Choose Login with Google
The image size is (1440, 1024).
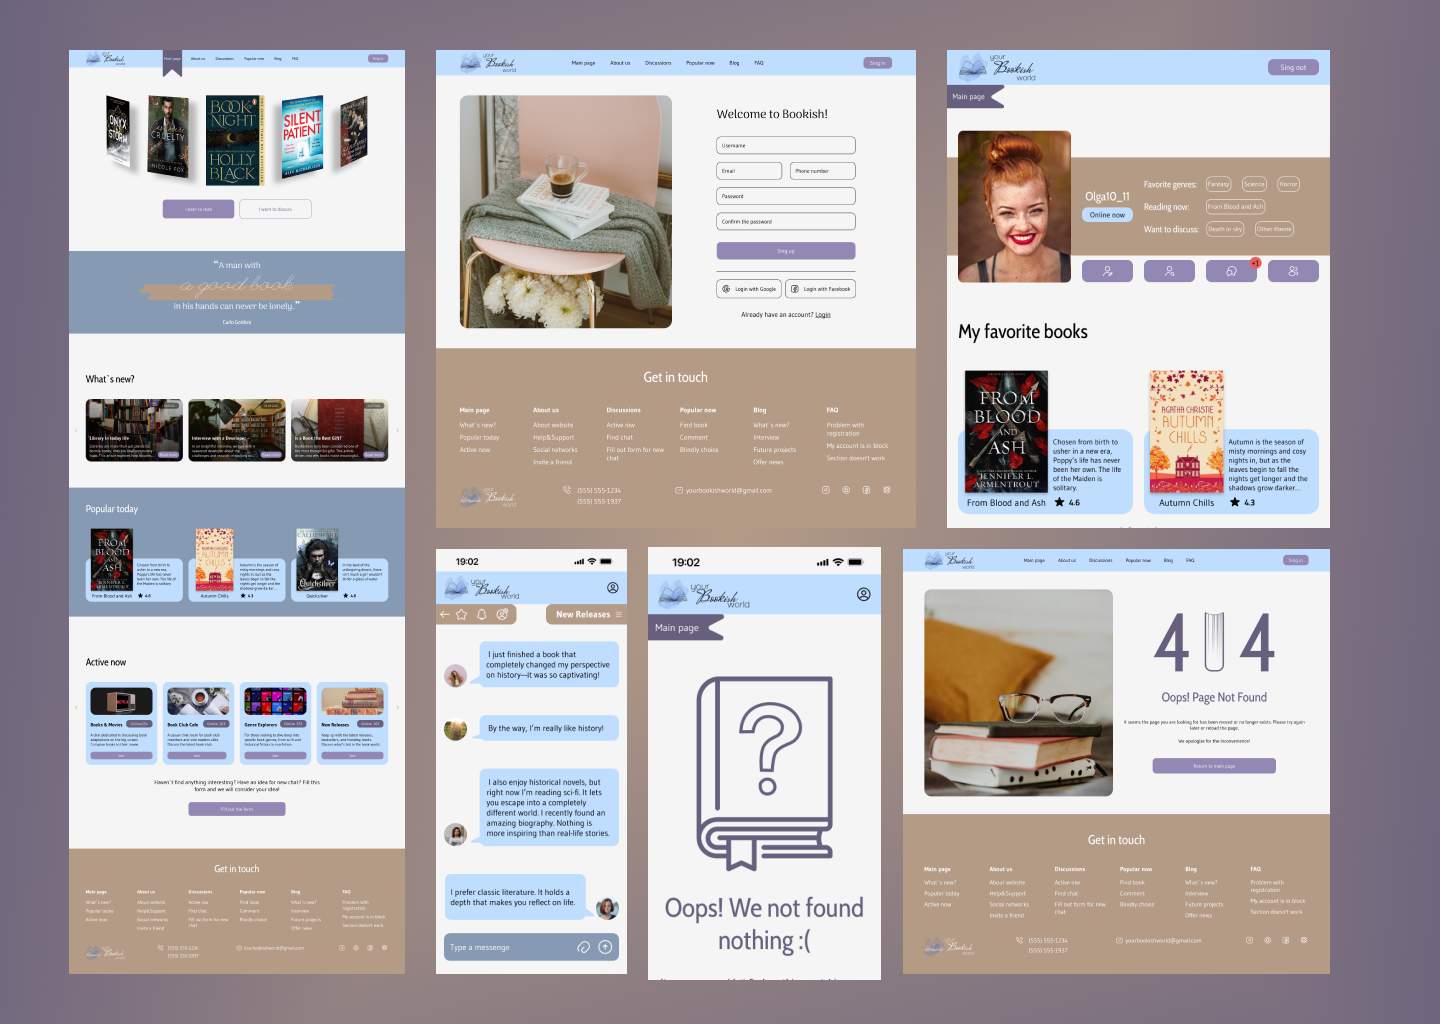pos(749,289)
